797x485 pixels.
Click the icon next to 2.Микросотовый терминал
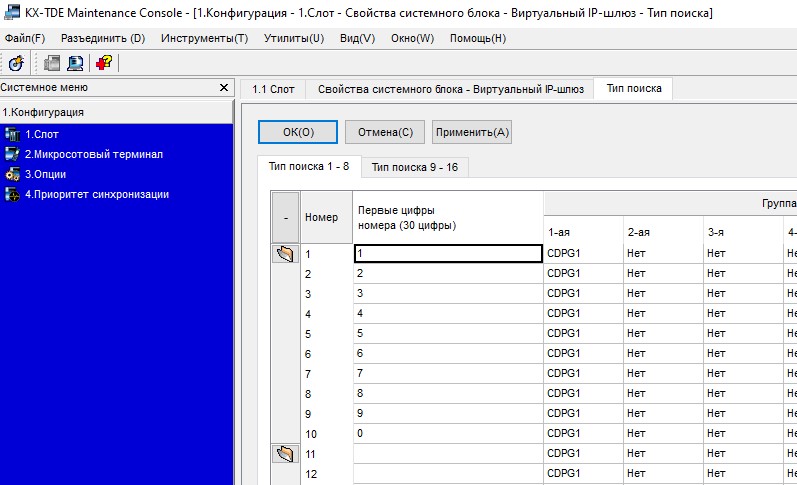(x=12, y=154)
